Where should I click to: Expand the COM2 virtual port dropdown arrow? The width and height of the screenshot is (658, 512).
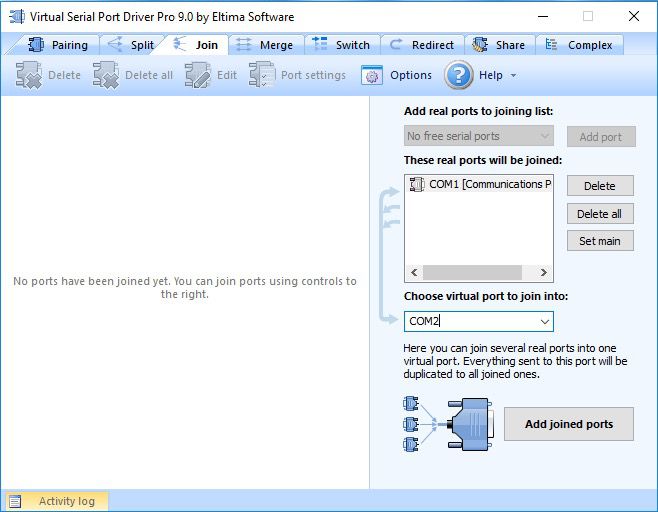coord(545,321)
